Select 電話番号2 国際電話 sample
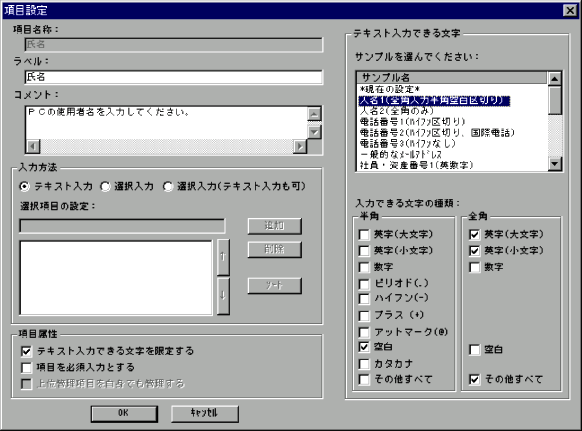582x431 pixels. [437, 133]
